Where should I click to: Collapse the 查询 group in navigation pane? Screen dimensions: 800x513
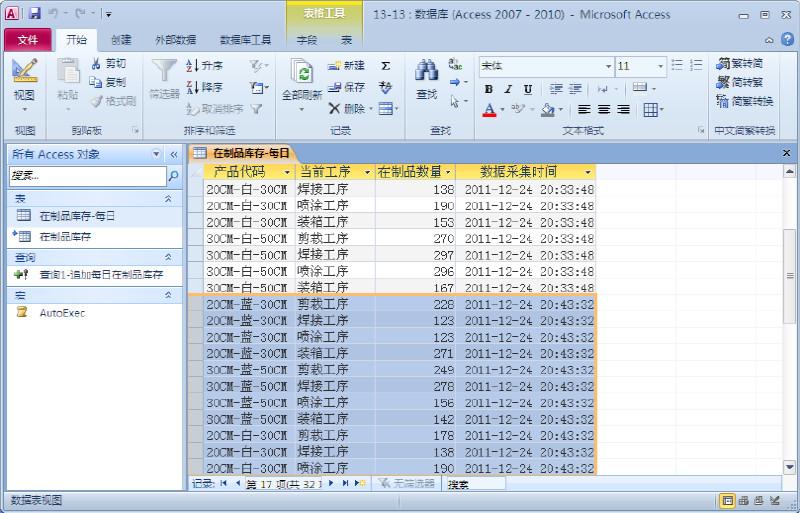(x=168, y=257)
